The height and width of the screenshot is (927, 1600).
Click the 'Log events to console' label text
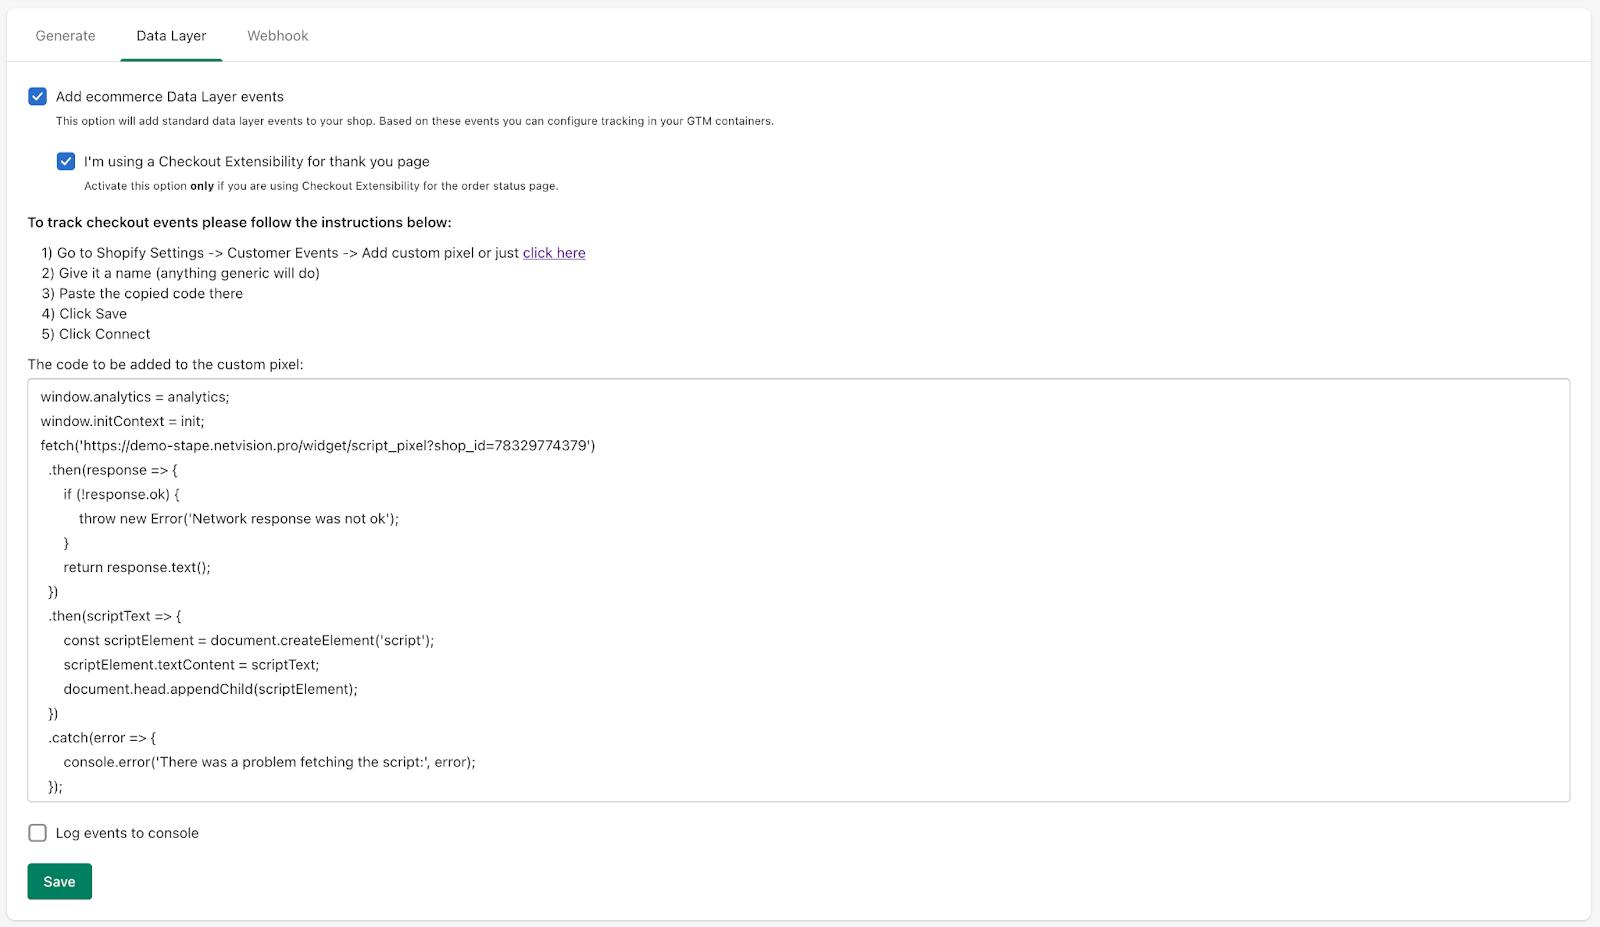(127, 833)
